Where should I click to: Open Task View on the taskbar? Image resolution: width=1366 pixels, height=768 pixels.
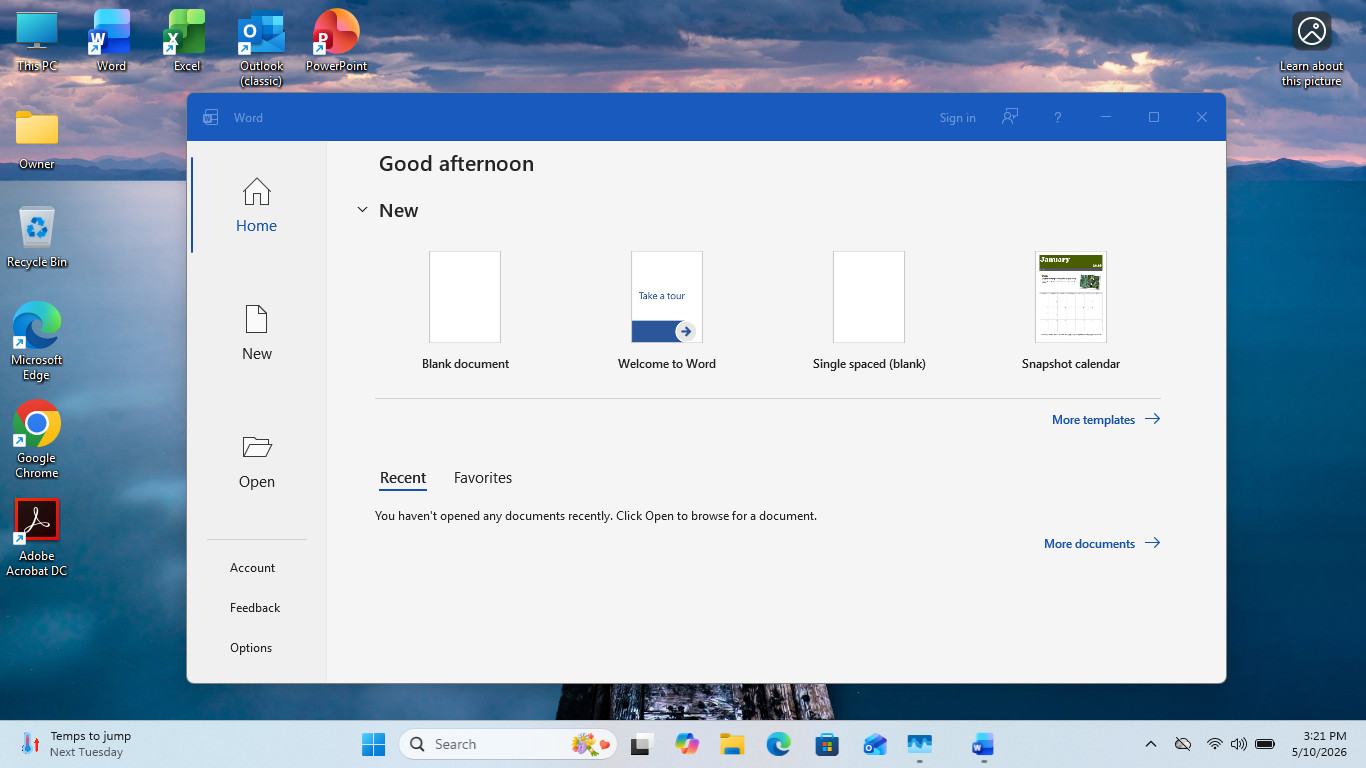640,744
